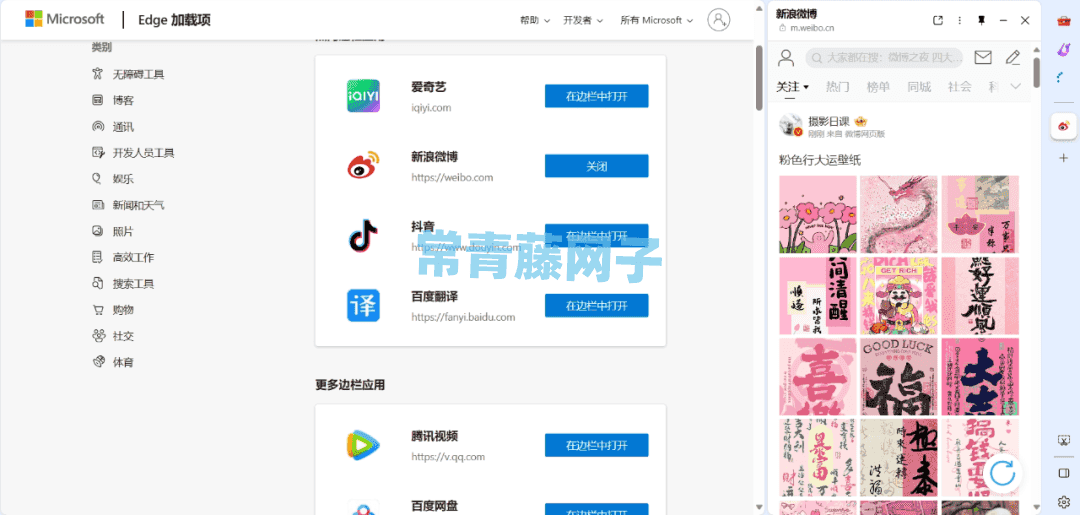
Task: Open 腾讯视频 in the sidebar
Action: click(x=596, y=445)
